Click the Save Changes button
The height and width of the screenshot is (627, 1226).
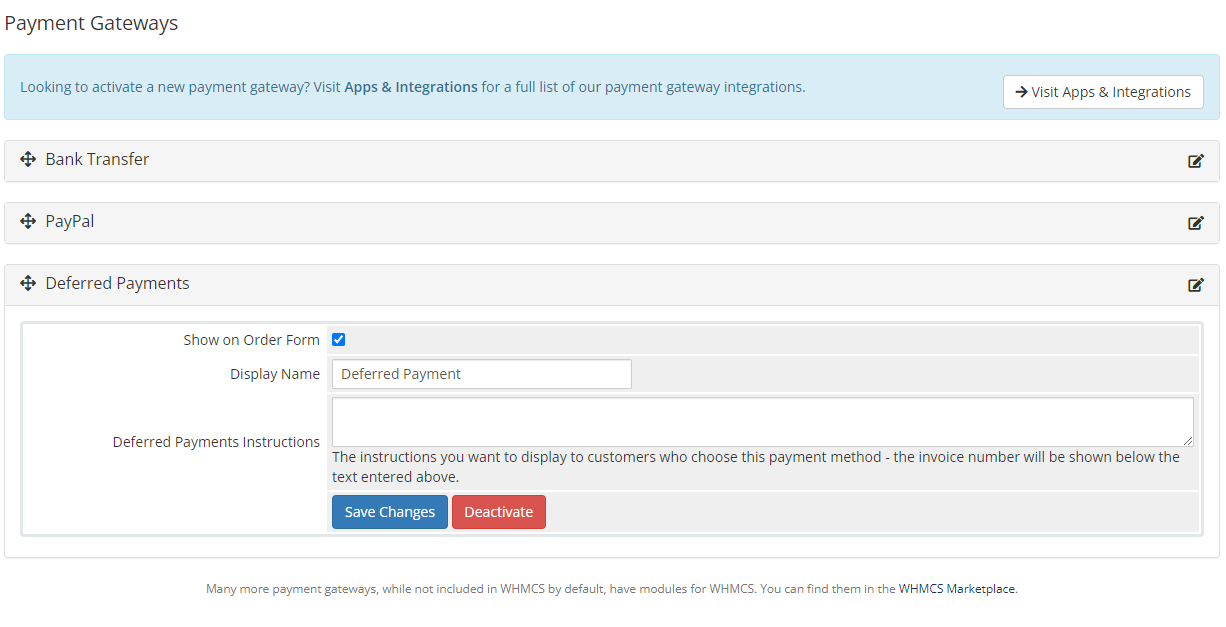(x=390, y=512)
